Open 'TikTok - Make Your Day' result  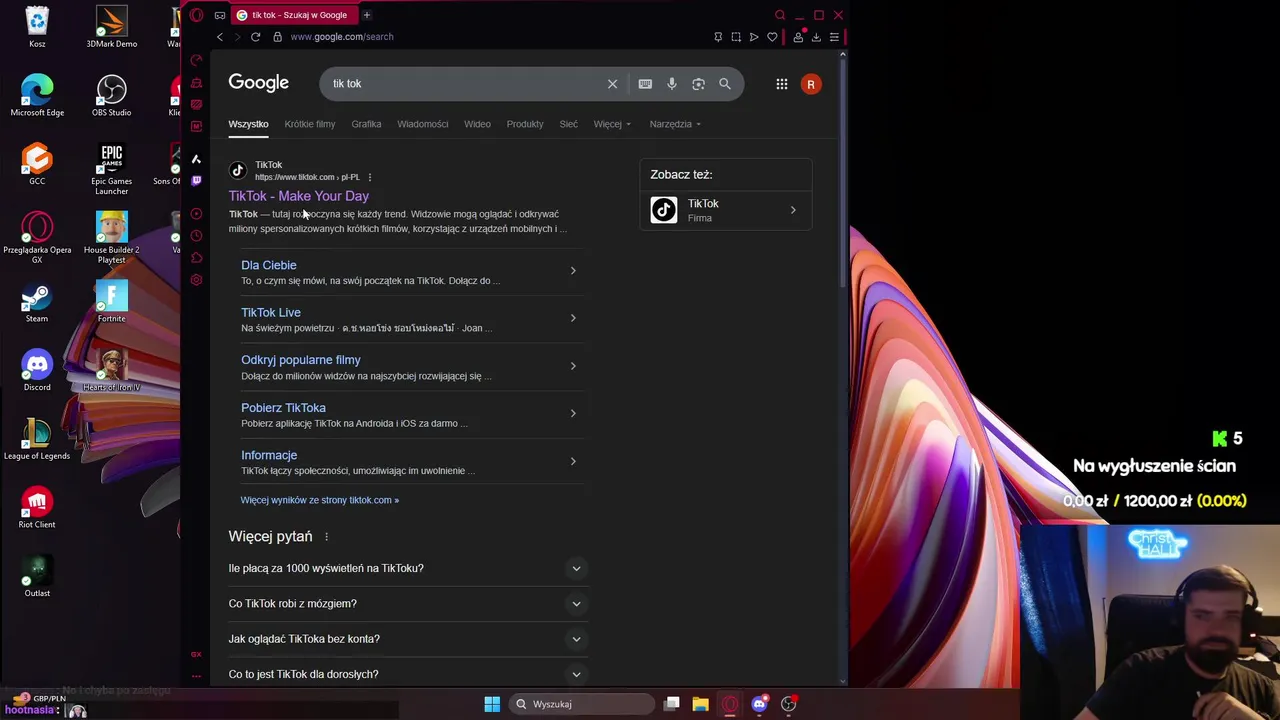point(298,196)
